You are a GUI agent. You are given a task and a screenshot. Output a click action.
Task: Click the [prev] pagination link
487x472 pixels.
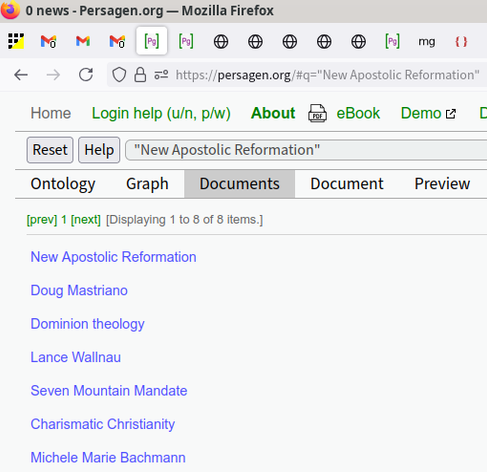[x=42, y=220]
